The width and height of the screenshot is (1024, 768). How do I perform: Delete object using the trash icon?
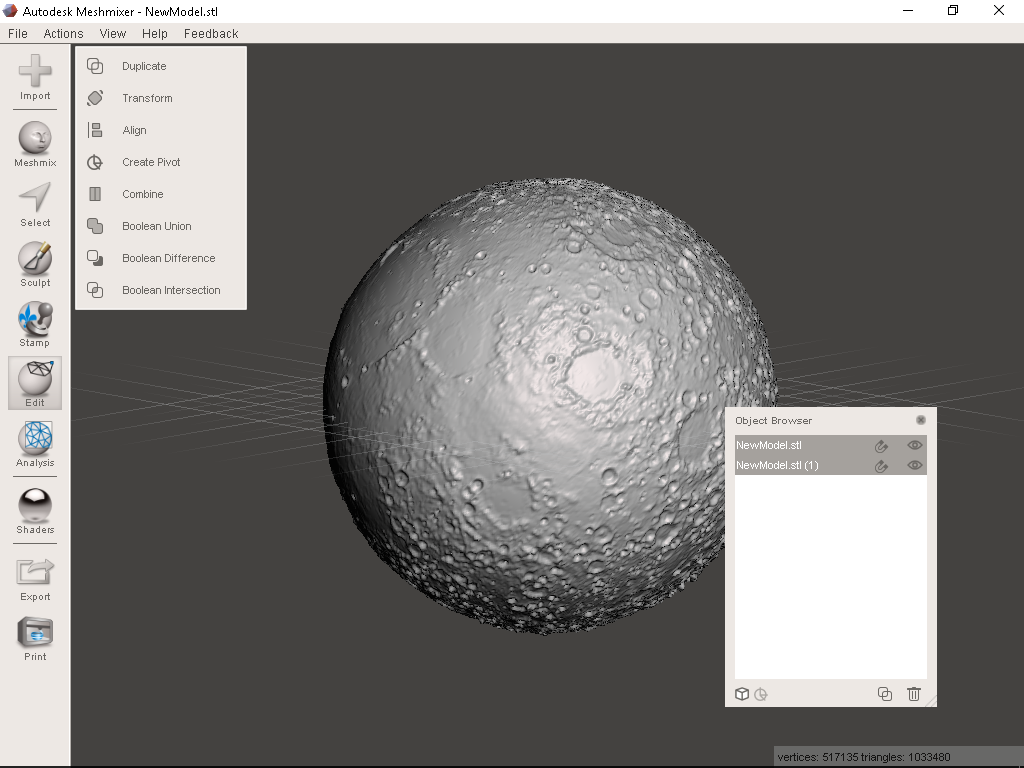tap(913, 694)
